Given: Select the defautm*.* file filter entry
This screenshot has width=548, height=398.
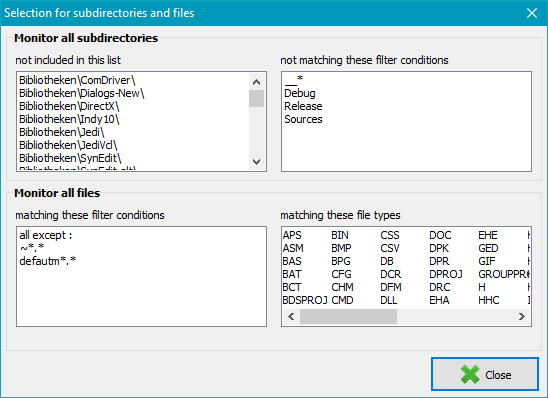Looking at the screenshot, I should [48, 261].
